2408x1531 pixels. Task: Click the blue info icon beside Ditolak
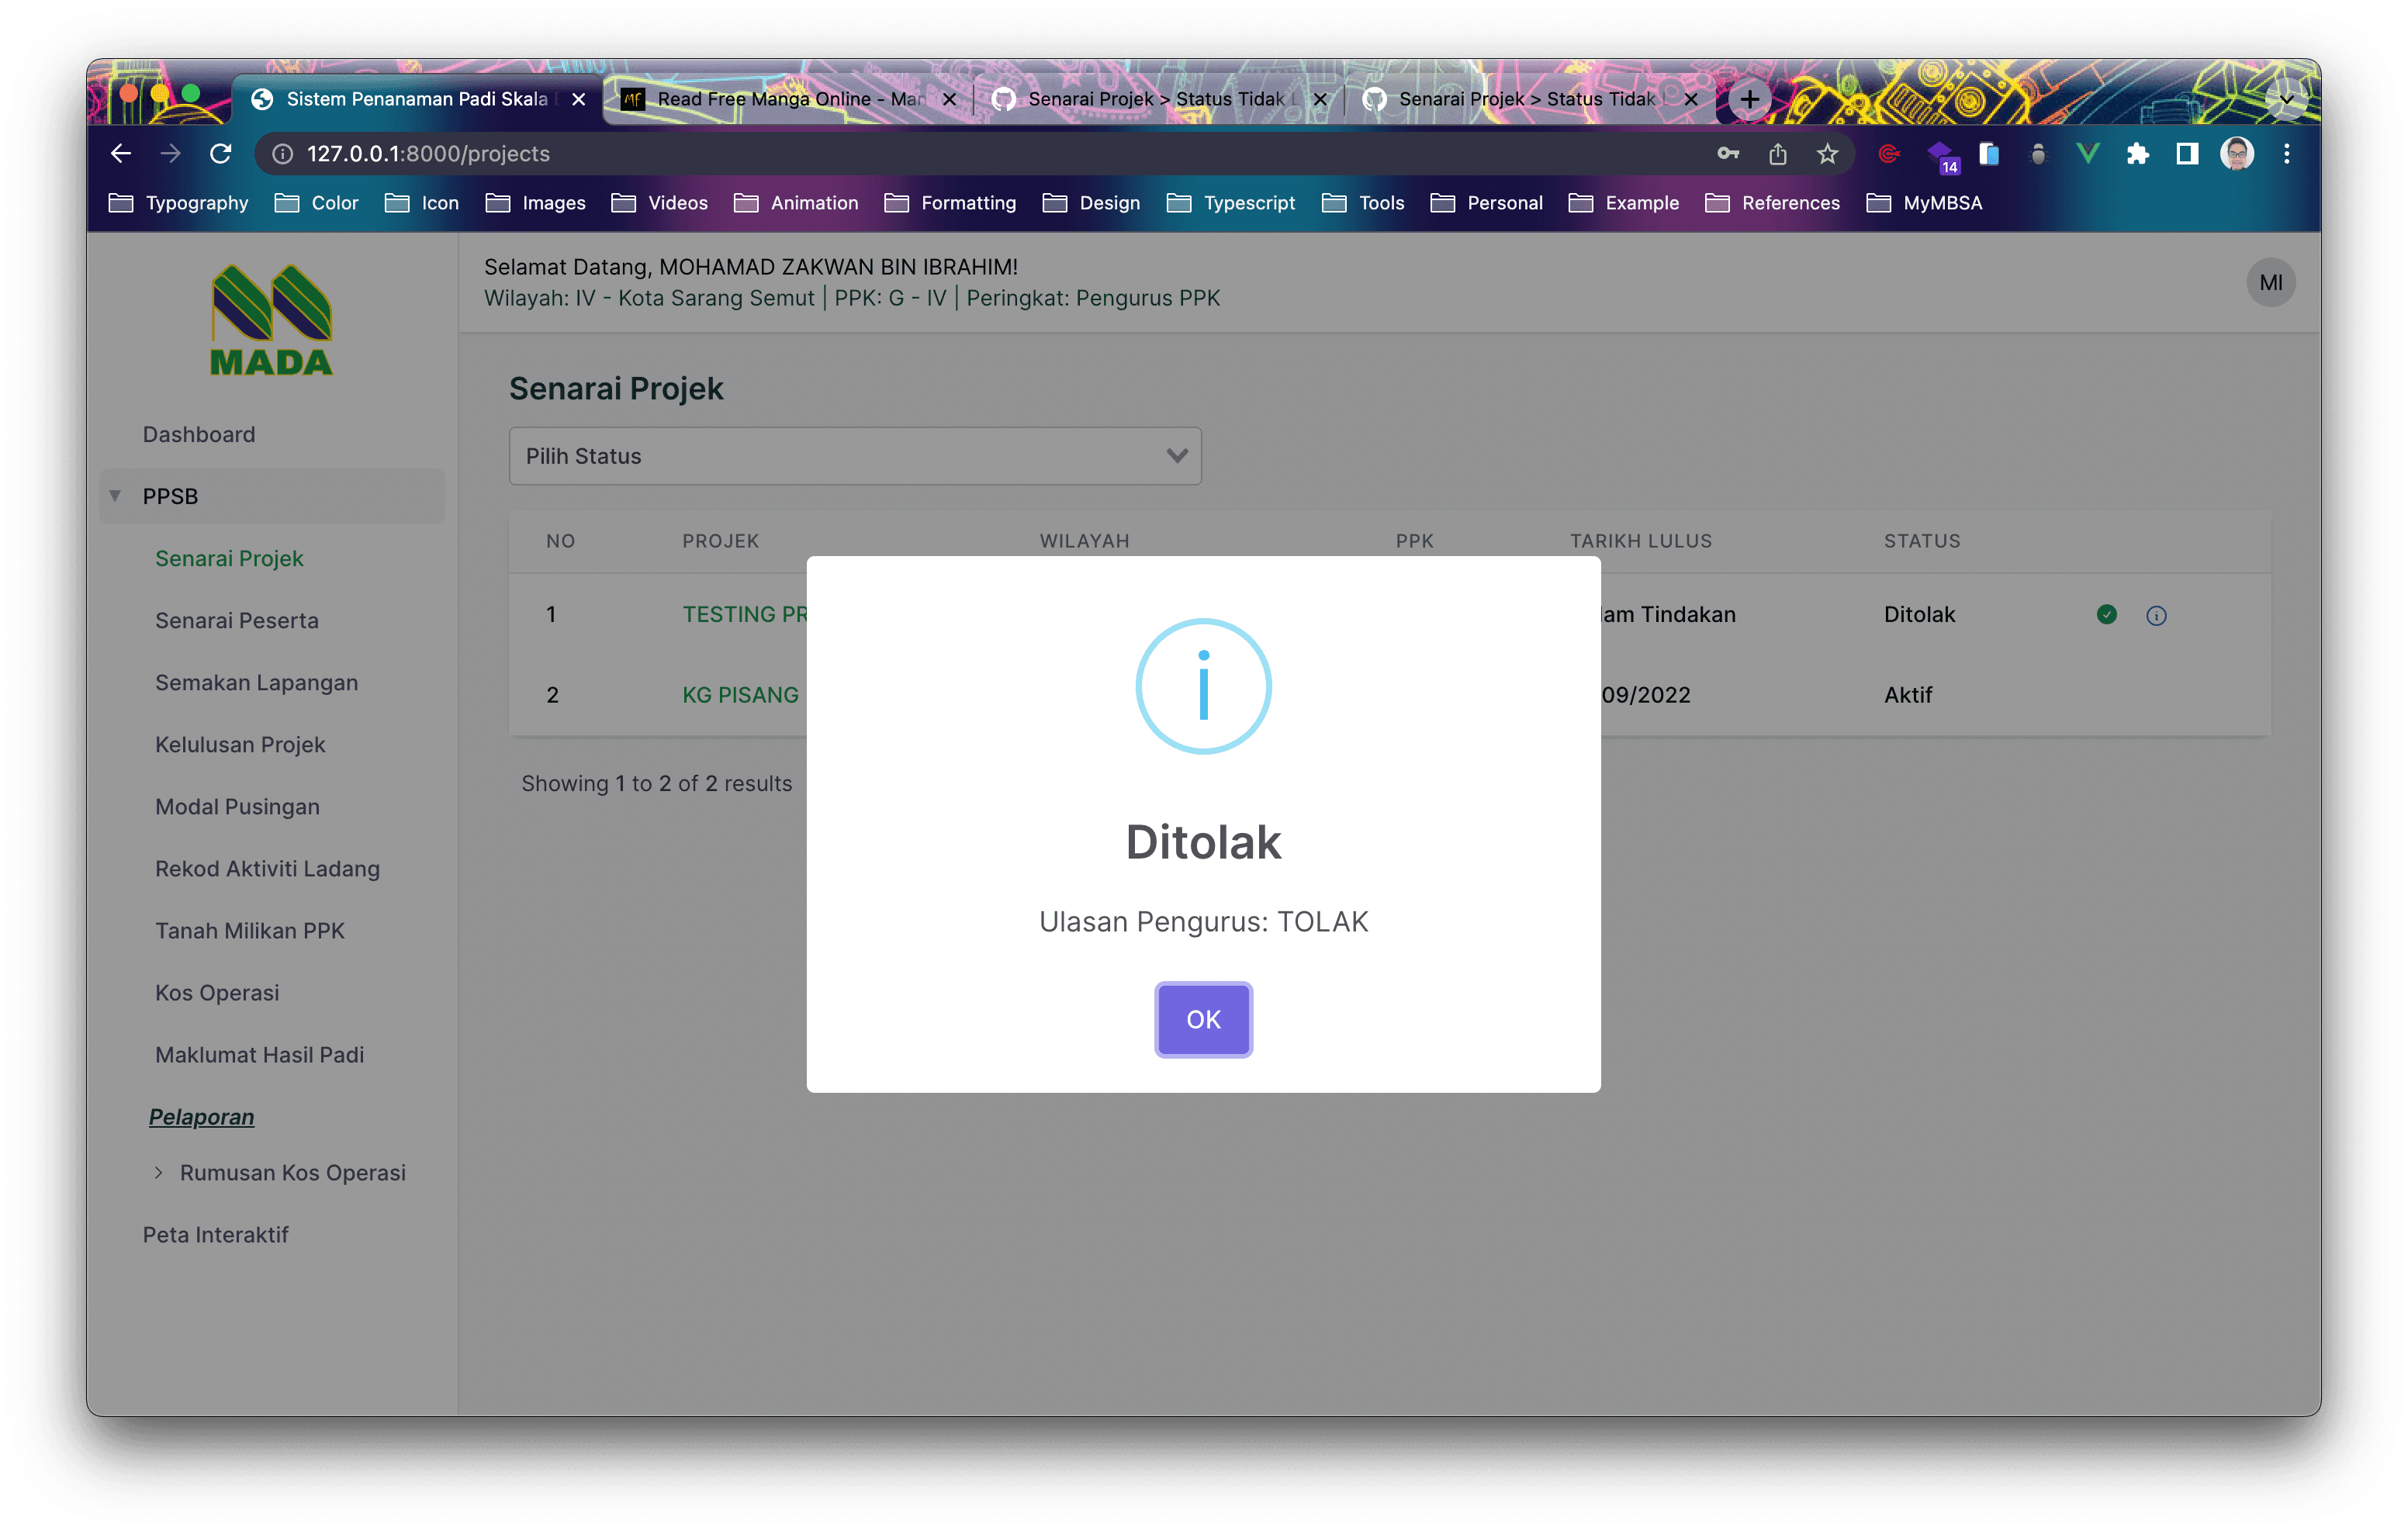click(x=2155, y=615)
